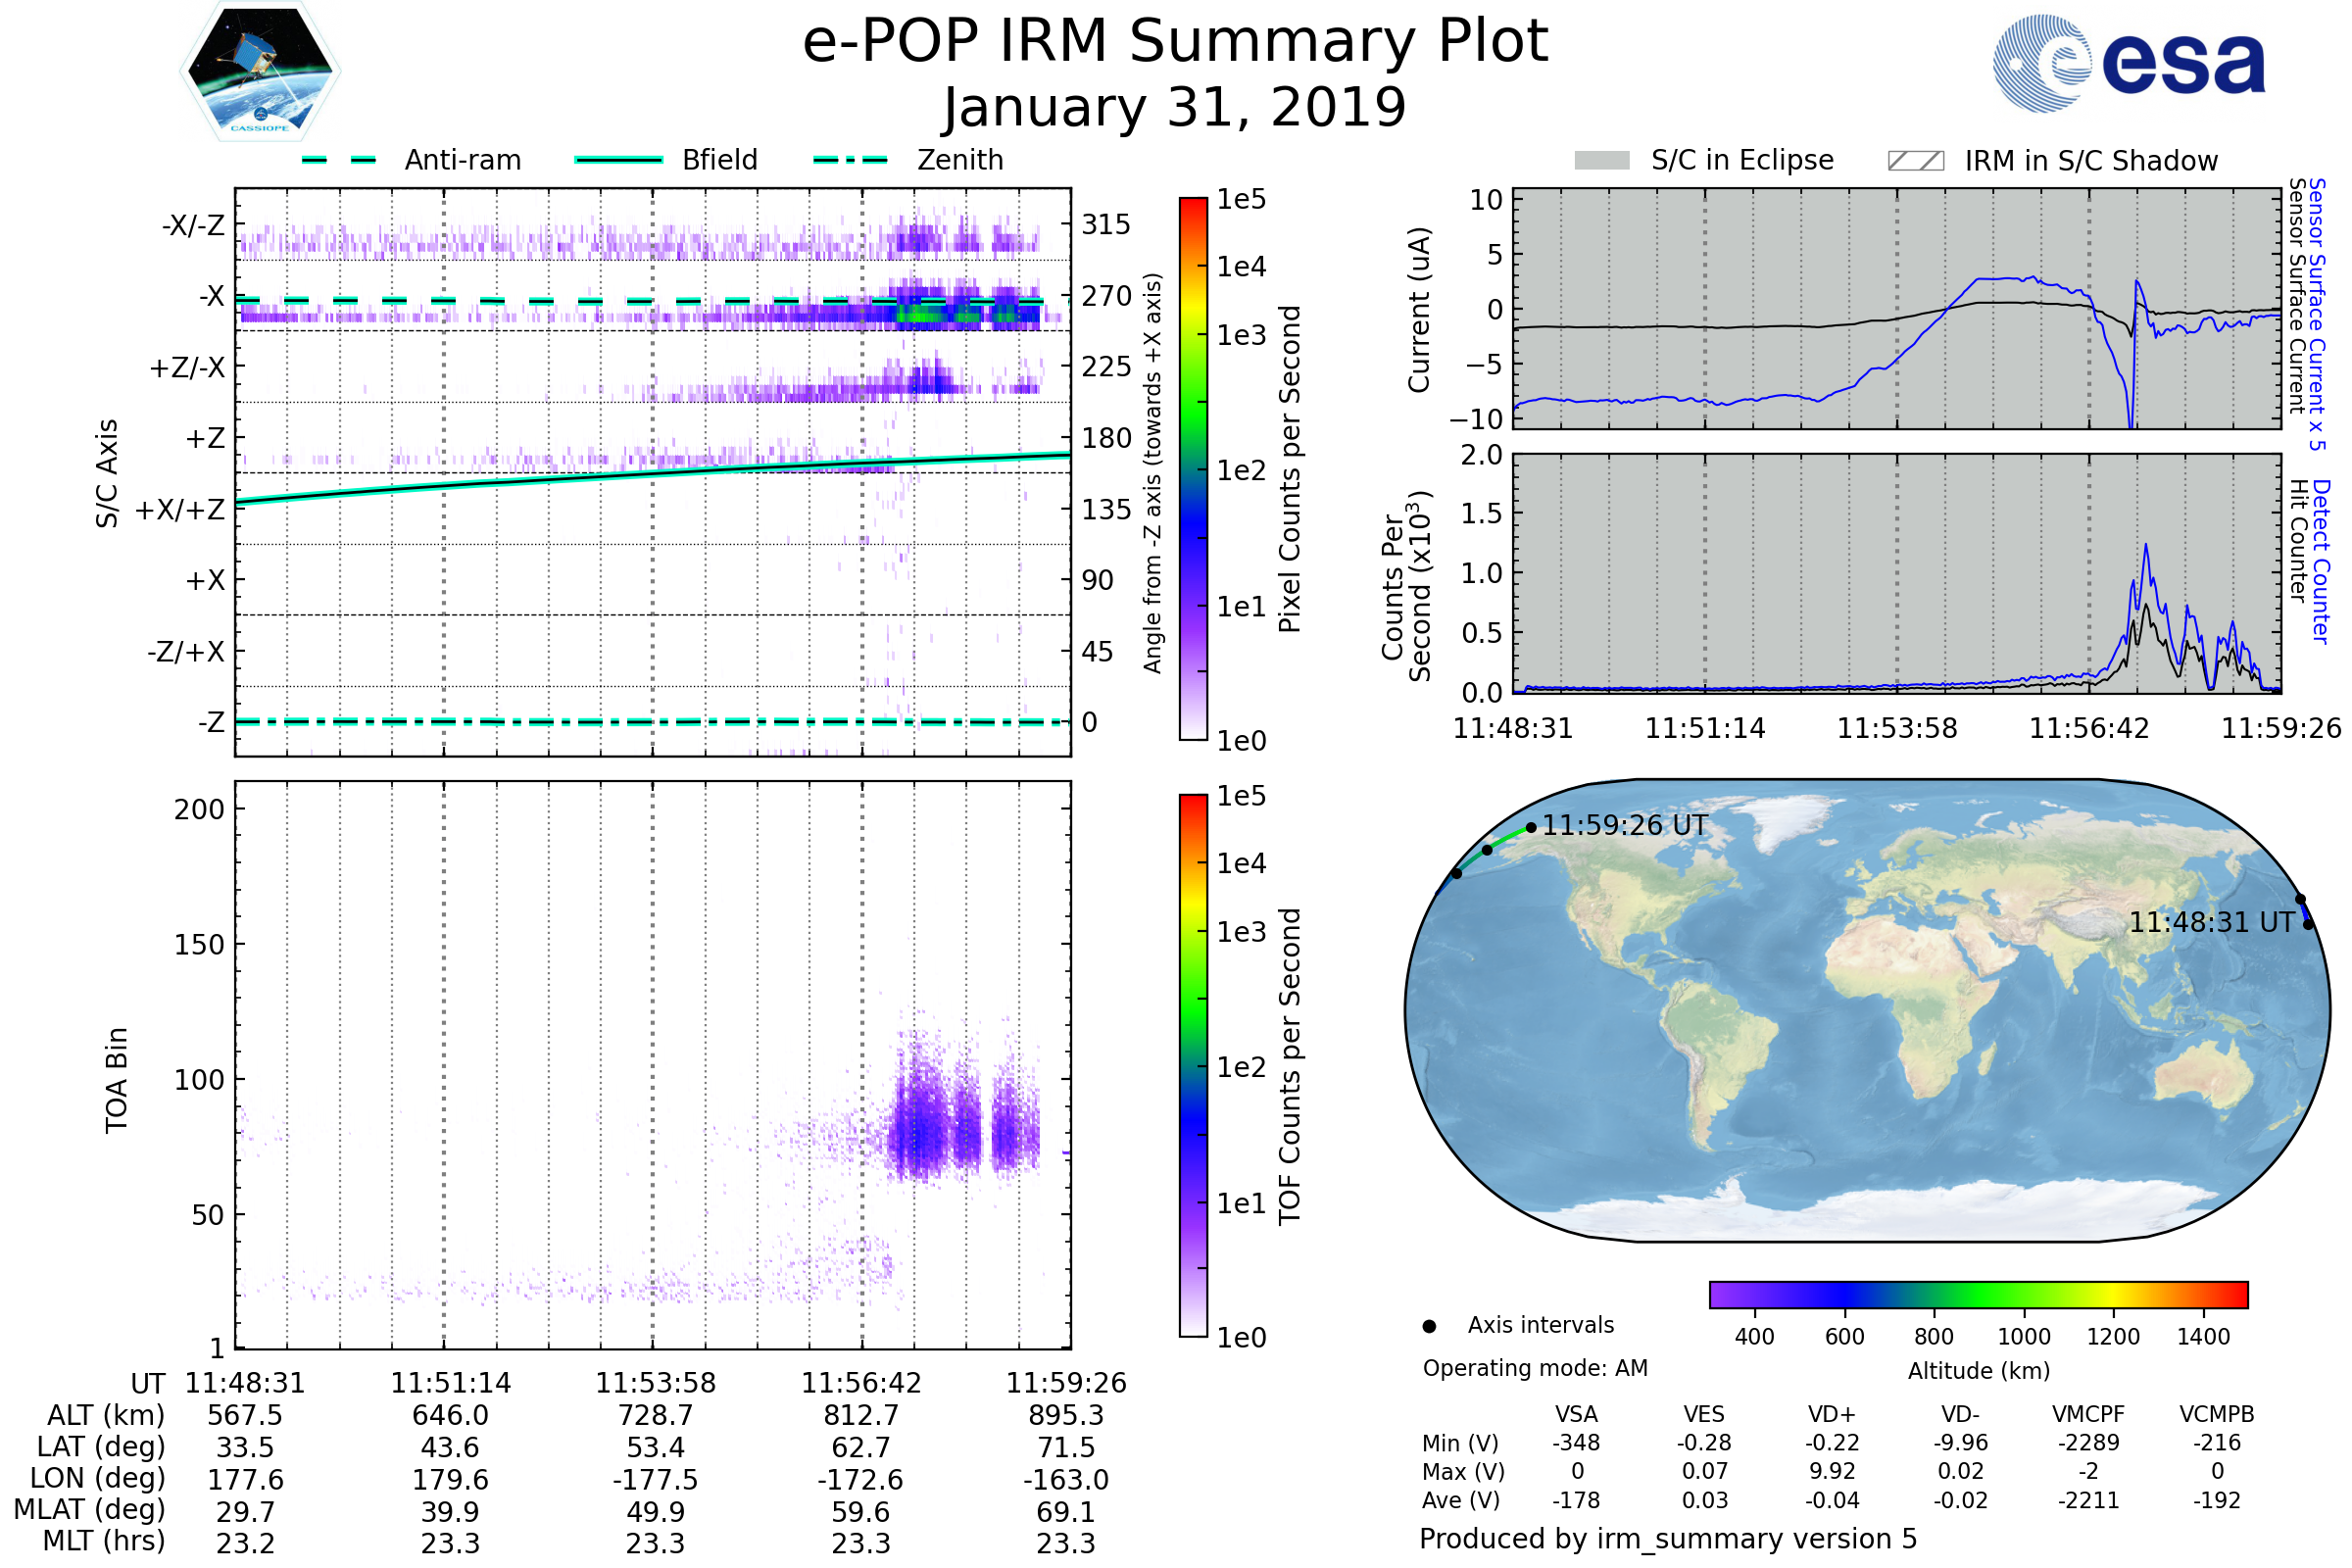Image resolution: width=2352 pixels, height=1568 pixels.
Task: Click the CASSIOPE satellite mission logo
Action: point(260,72)
